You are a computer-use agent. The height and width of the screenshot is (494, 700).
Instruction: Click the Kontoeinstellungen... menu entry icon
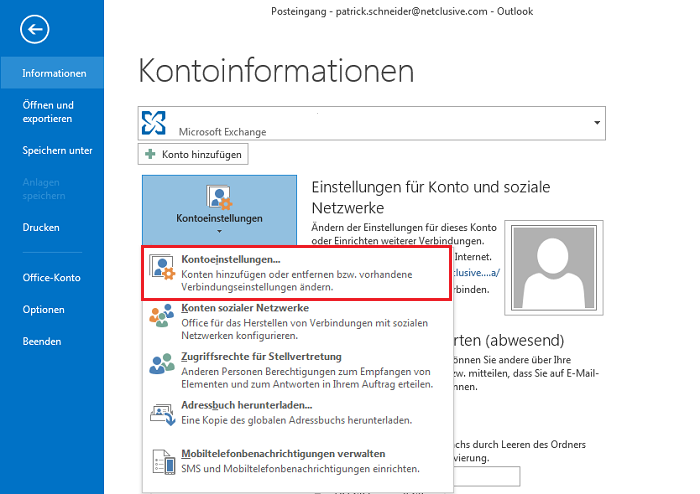point(162,267)
